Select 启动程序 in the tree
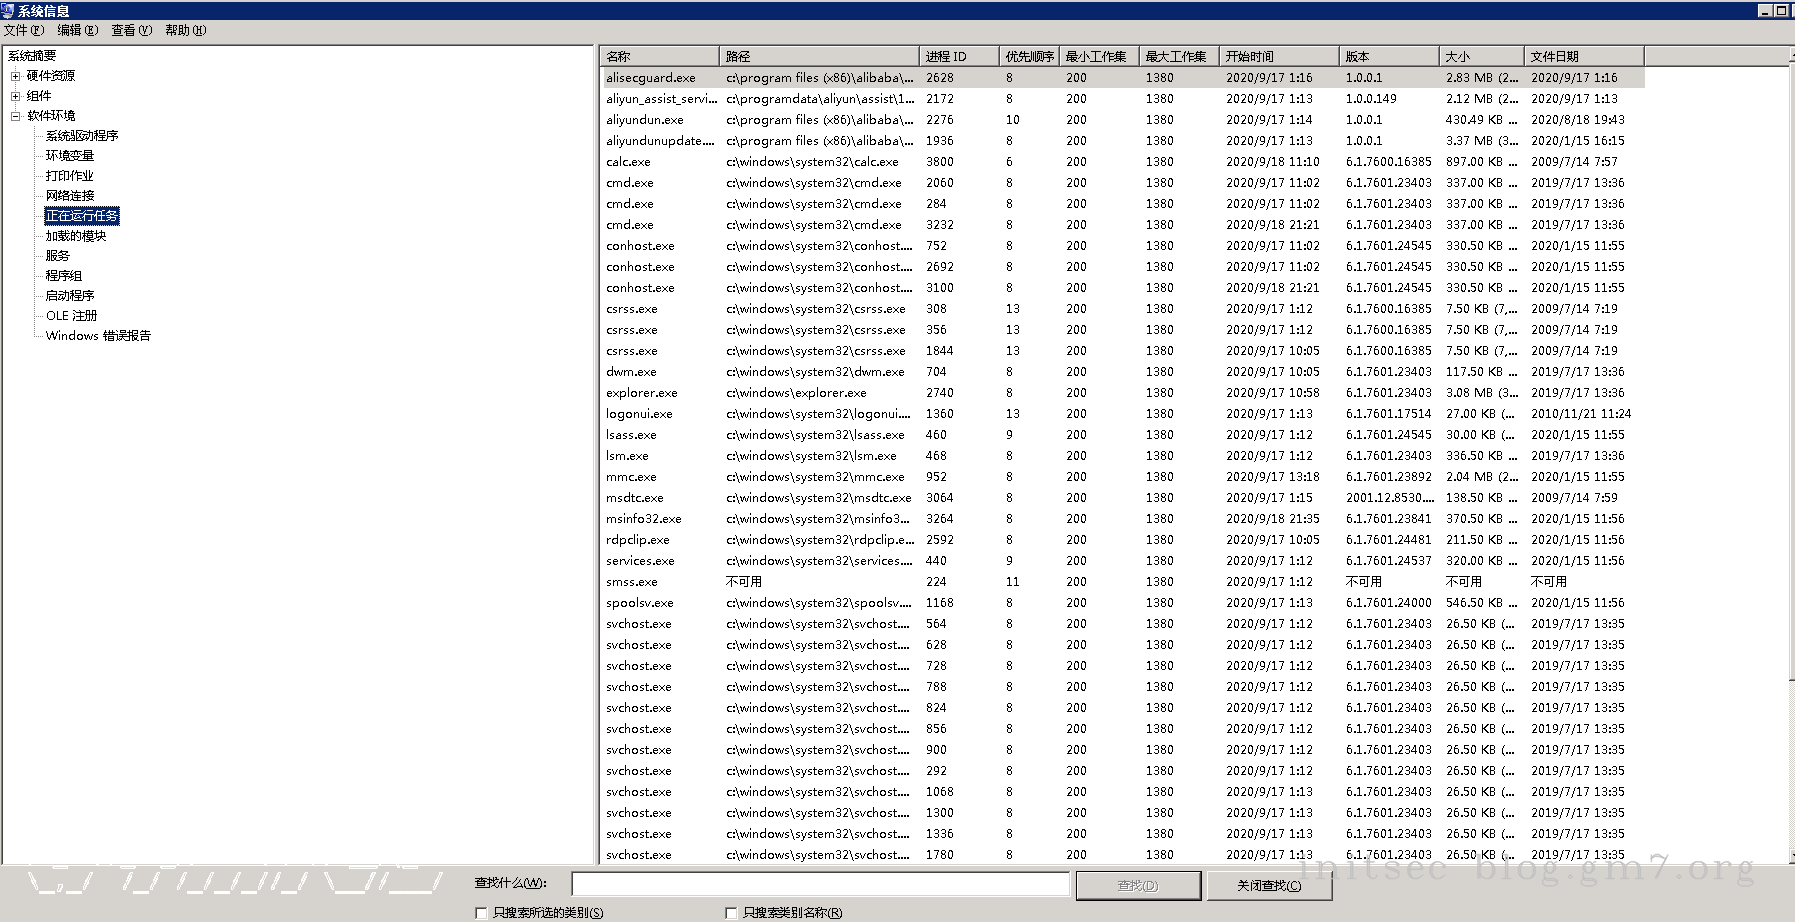The width and height of the screenshot is (1795, 922). coord(70,296)
